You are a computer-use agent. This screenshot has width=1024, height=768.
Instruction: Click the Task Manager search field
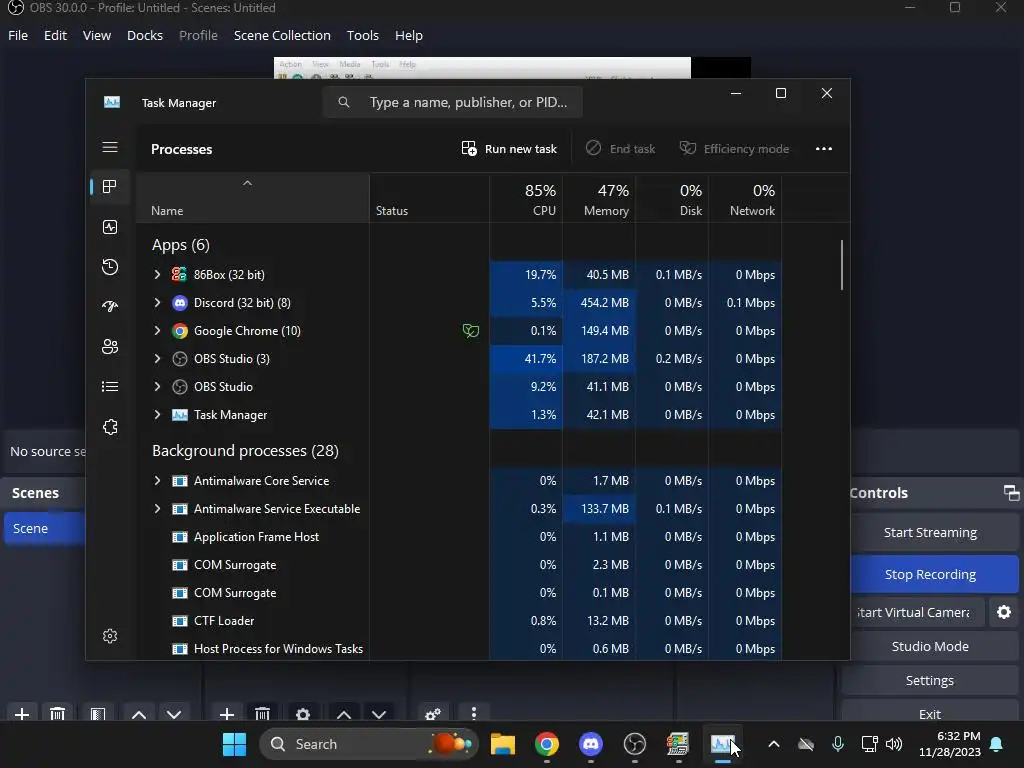(x=453, y=103)
